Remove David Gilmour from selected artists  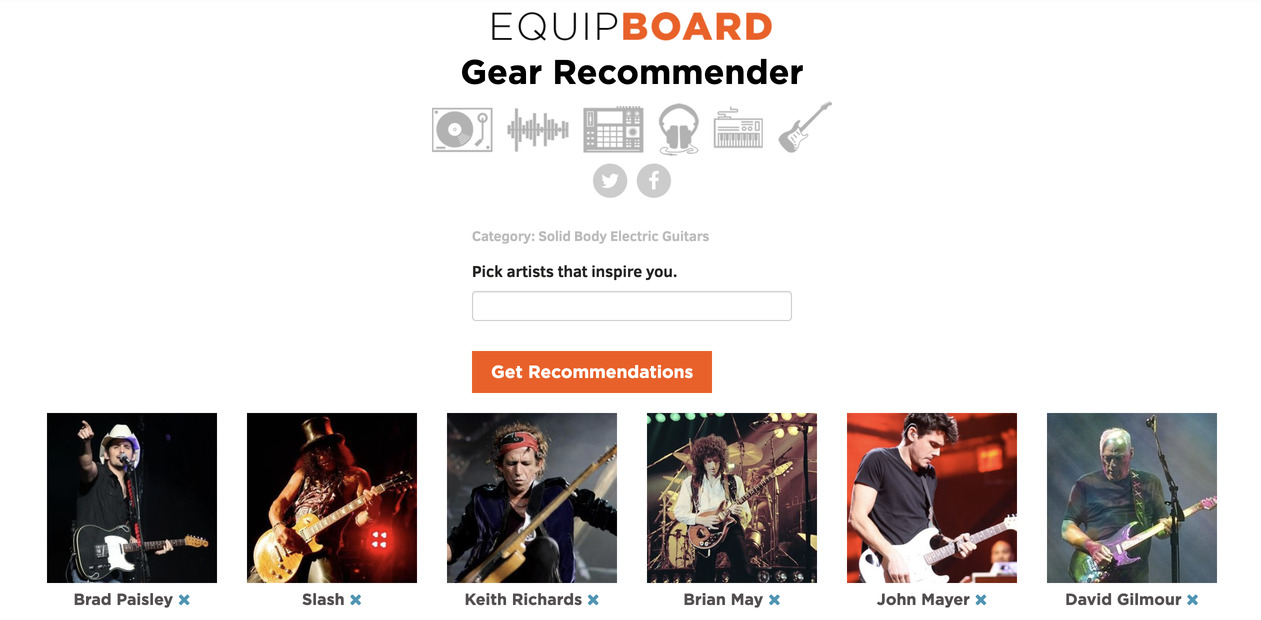[x=1192, y=600]
